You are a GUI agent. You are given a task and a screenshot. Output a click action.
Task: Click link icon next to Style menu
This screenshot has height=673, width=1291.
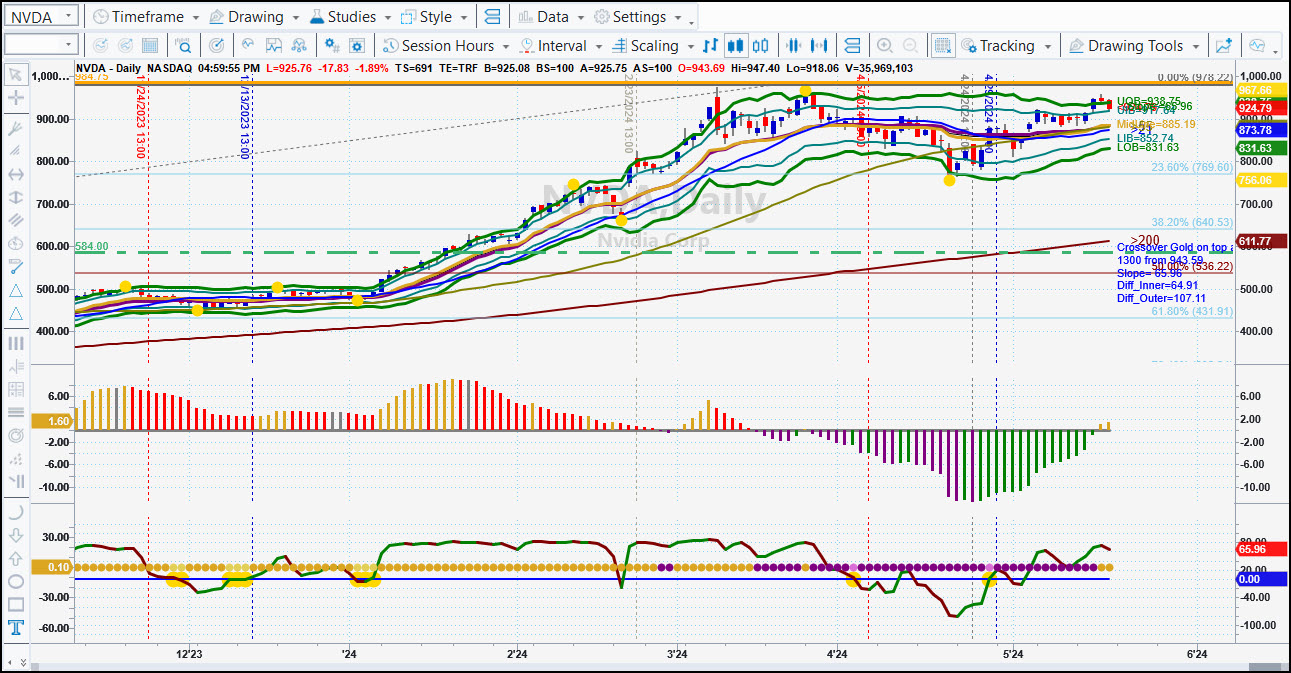click(490, 17)
